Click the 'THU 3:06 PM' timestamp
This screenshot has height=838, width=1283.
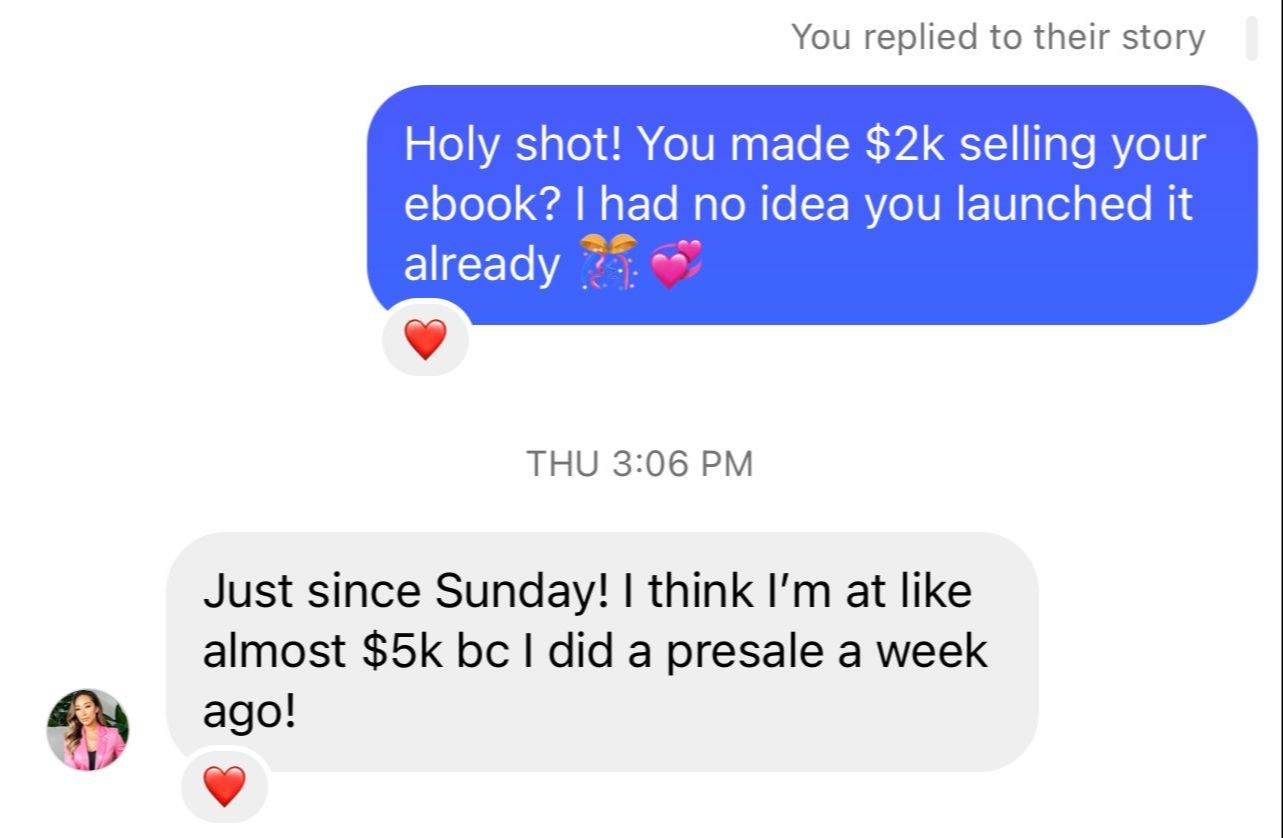pos(639,463)
